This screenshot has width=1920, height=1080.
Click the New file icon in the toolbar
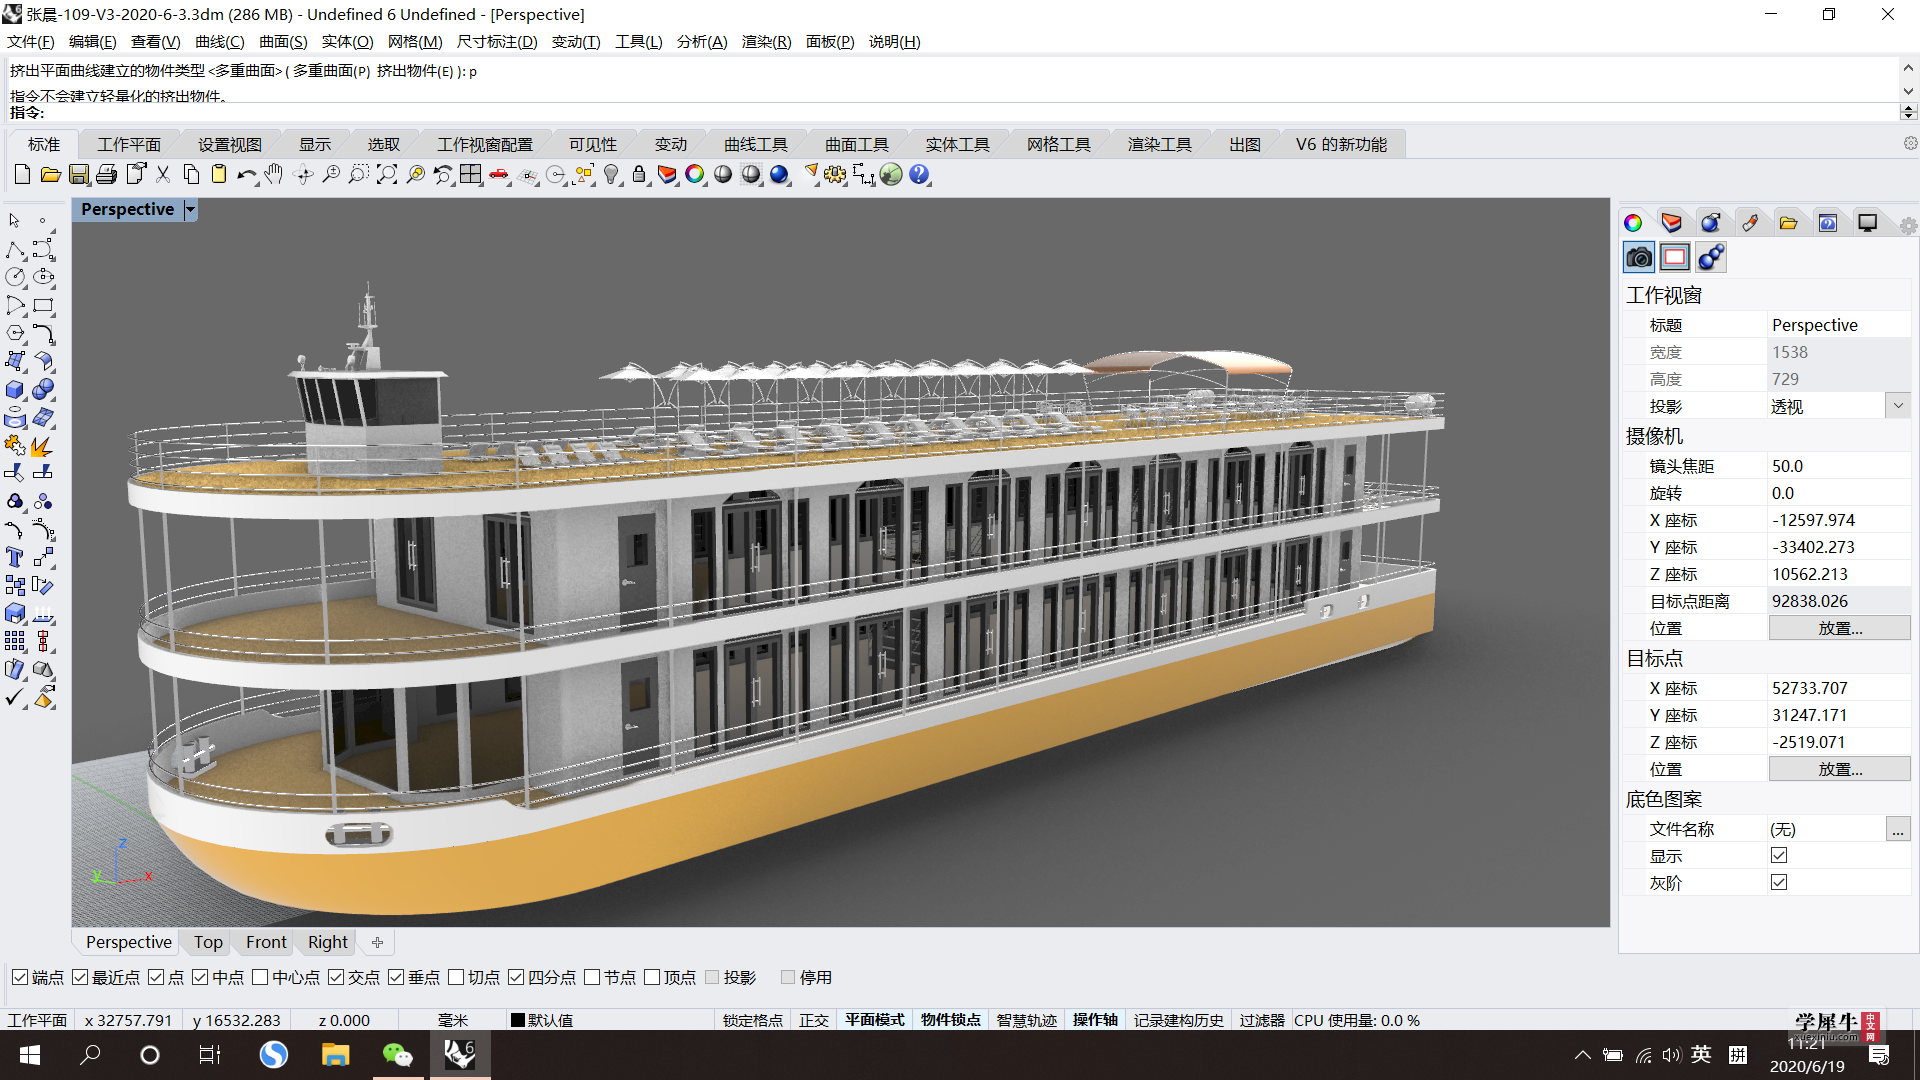tap(22, 175)
